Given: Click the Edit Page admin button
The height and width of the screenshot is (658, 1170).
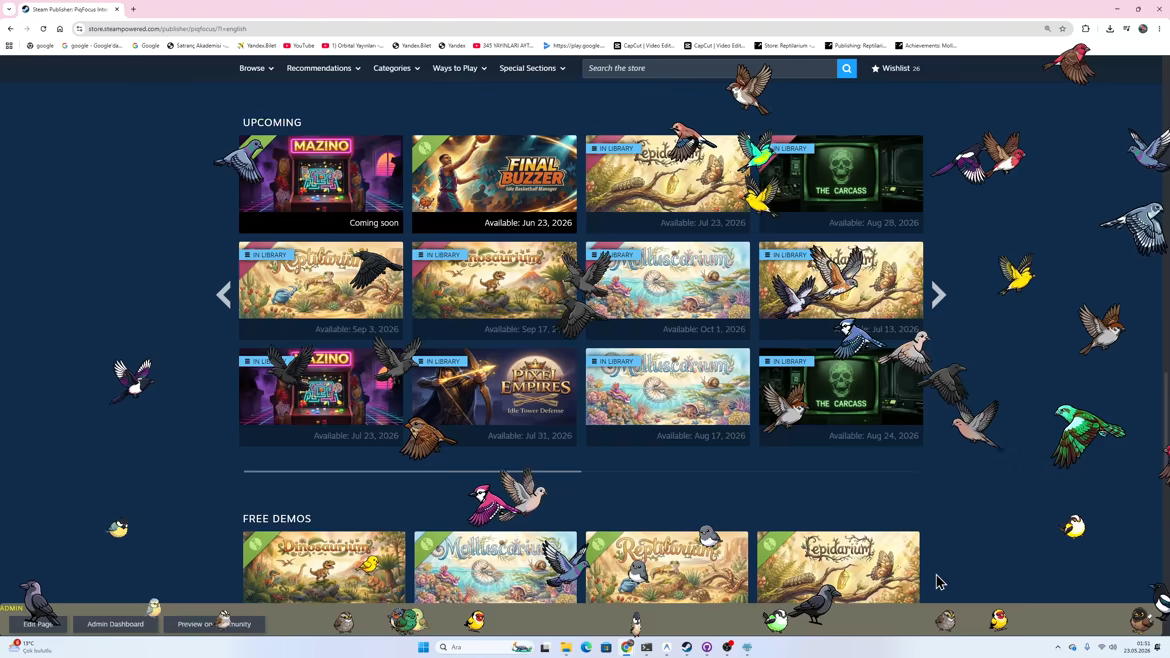Looking at the screenshot, I should coord(37,624).
